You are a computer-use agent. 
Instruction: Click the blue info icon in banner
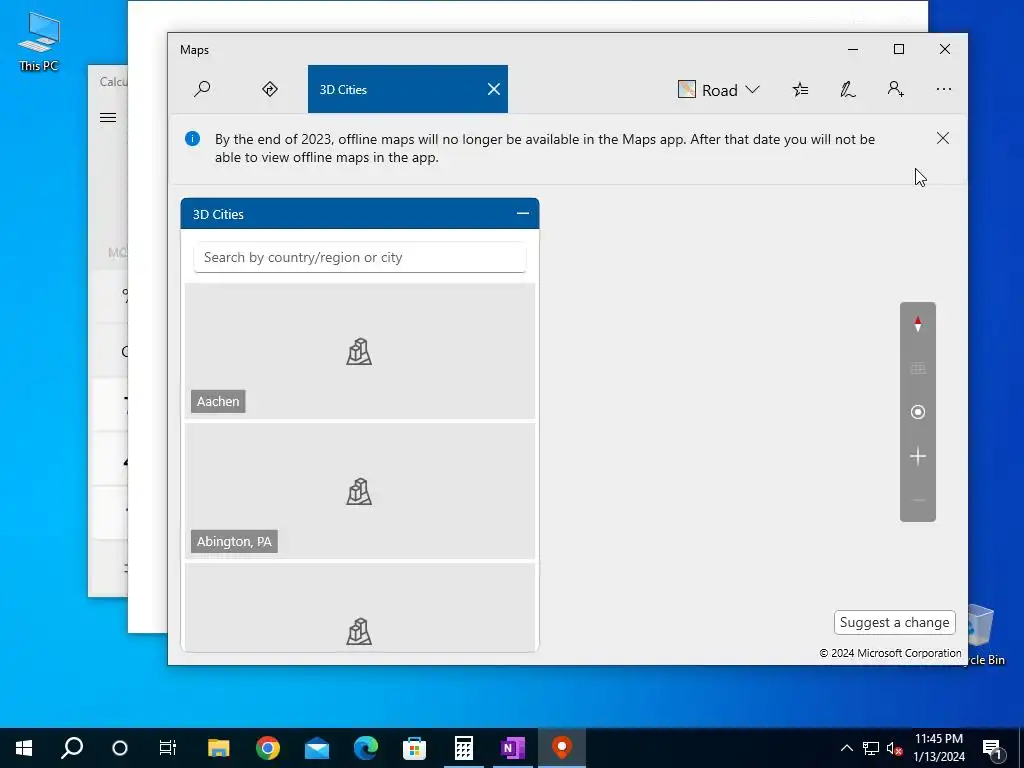pyautogui.click(x=192, y=138)
